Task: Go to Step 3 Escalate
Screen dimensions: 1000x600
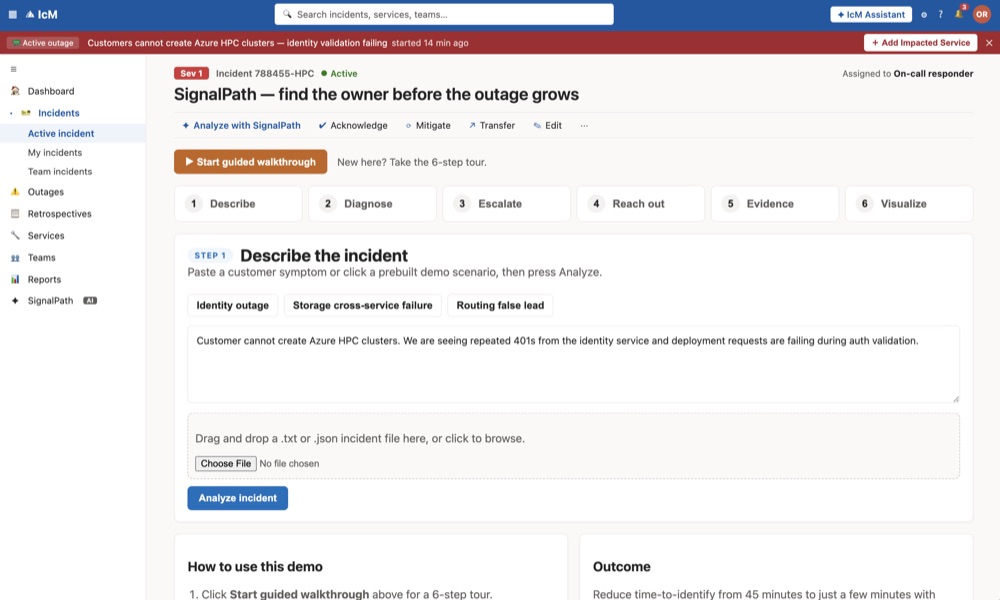Action: (506, 203)
